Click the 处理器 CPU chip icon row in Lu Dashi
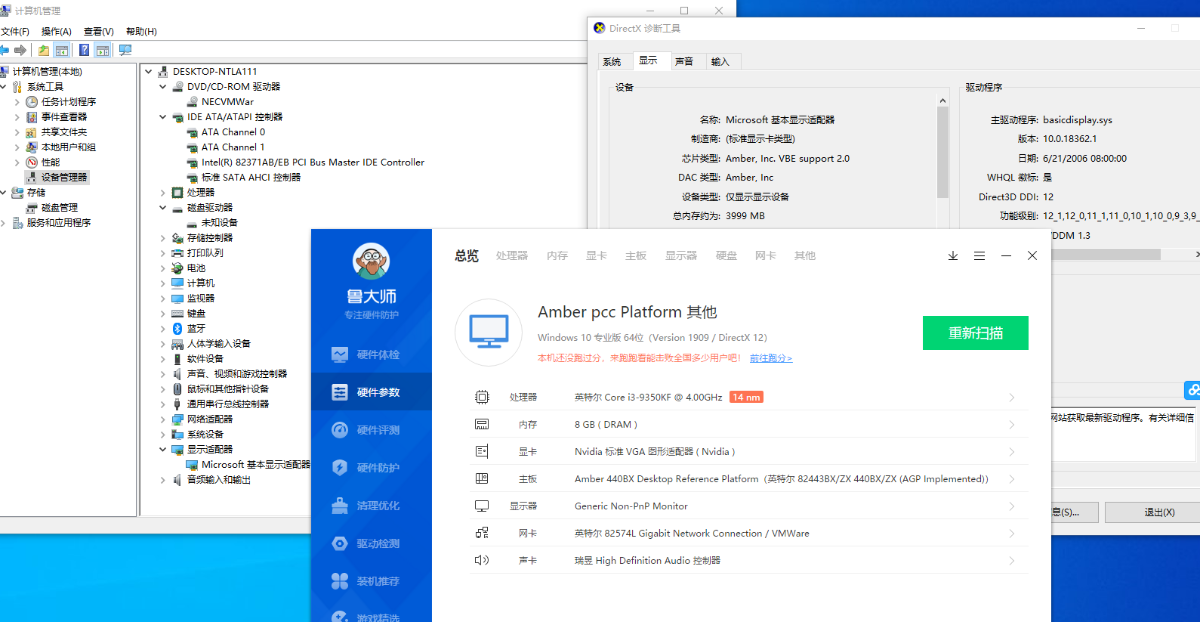 482,397
